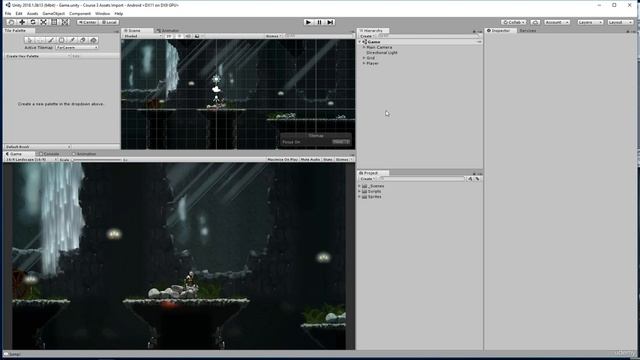Open Default Brush dropdown

click(x=38, y=147)
